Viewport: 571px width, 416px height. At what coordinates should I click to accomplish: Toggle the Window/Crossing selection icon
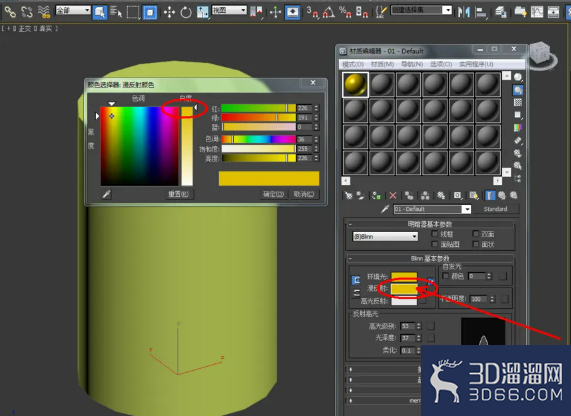(150, 12)
